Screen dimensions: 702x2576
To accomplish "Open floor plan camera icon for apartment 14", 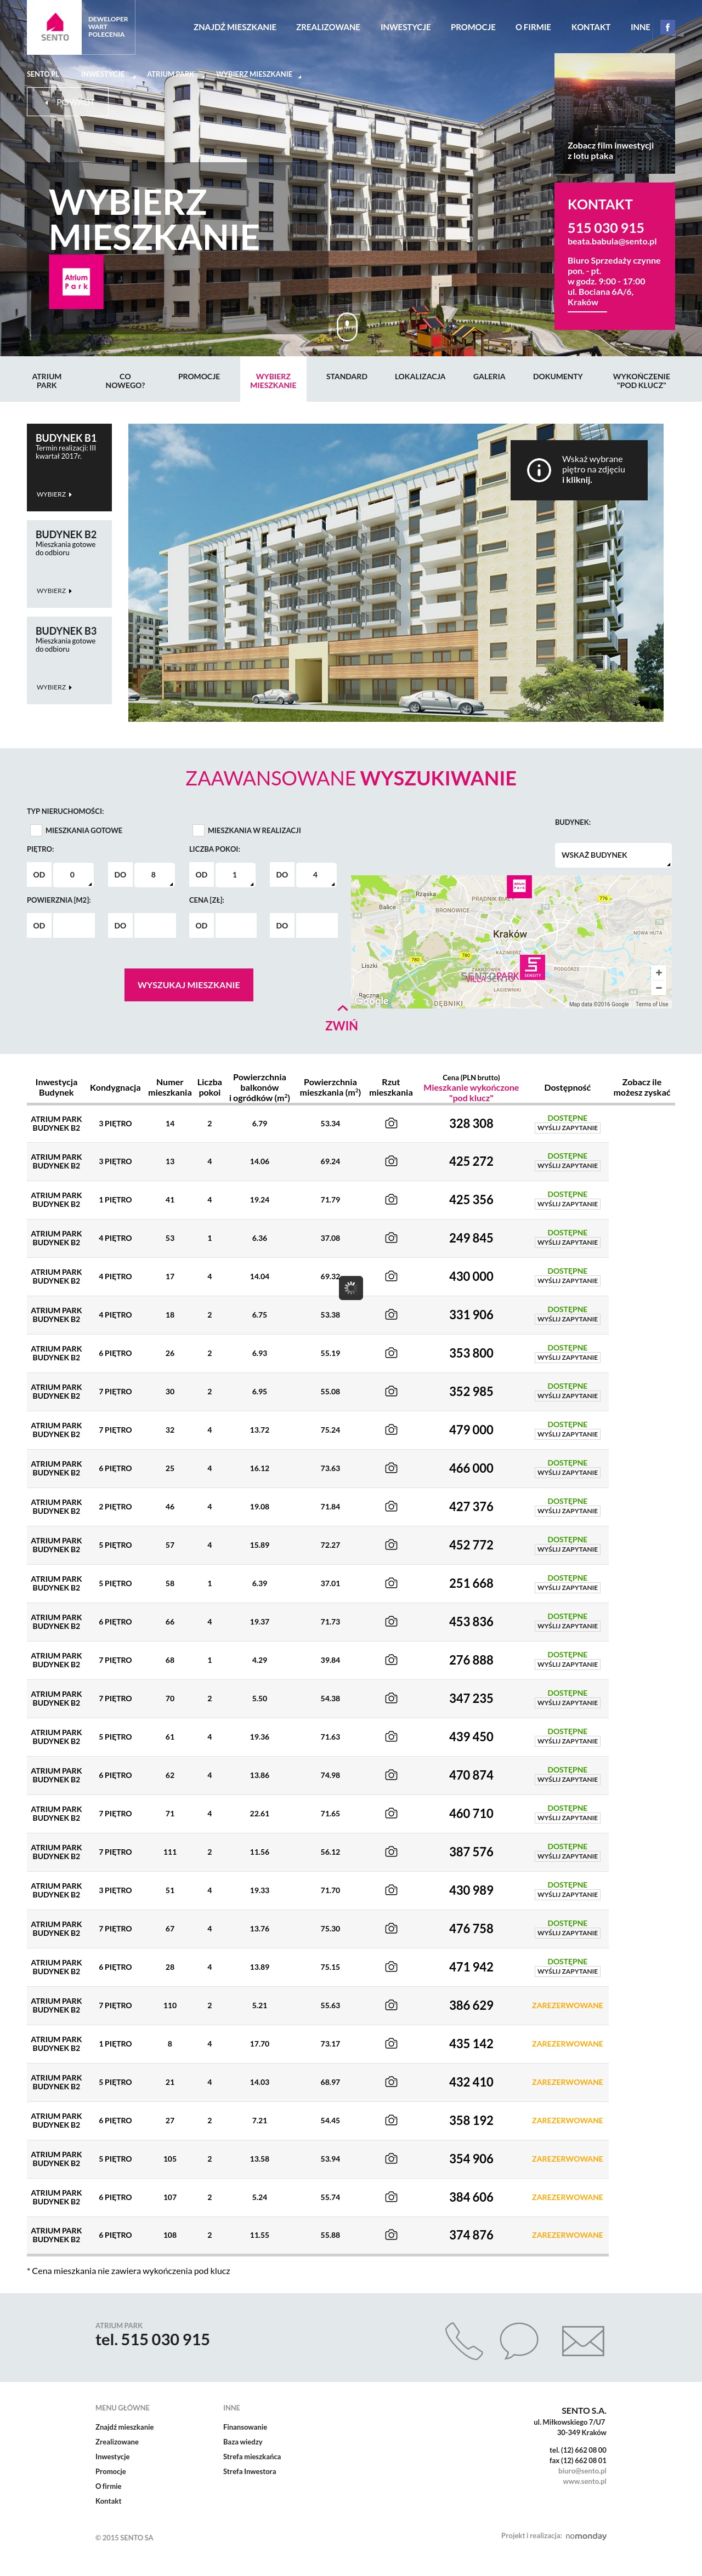I will point(391,1123).
